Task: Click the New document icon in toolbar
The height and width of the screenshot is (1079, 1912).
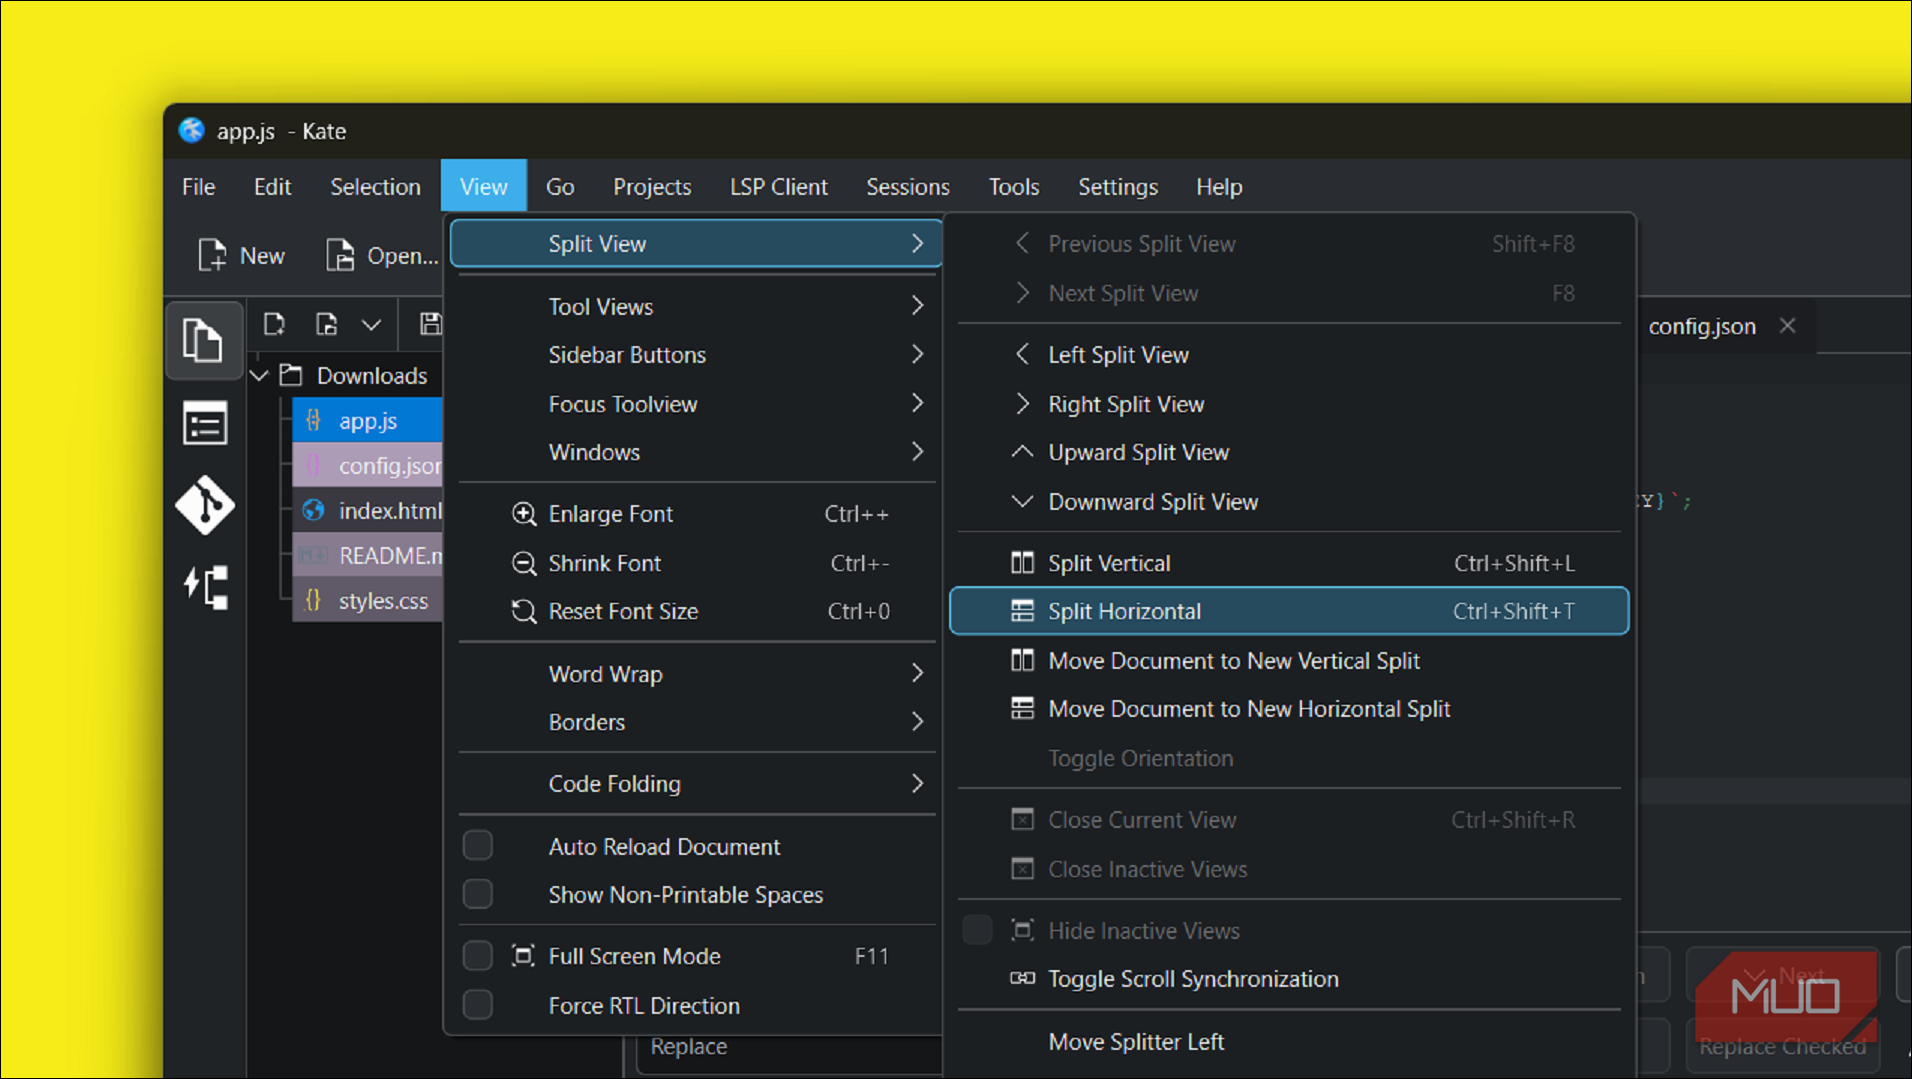Action: click(x=211, y=255)
